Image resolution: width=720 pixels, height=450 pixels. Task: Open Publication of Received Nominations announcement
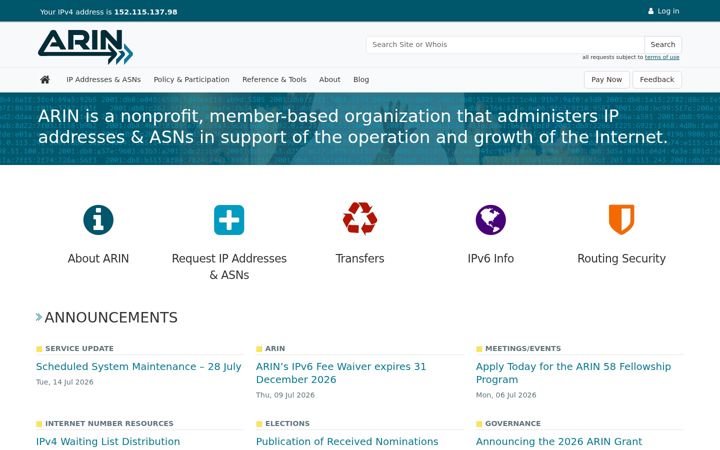click(x=347, y=441)
